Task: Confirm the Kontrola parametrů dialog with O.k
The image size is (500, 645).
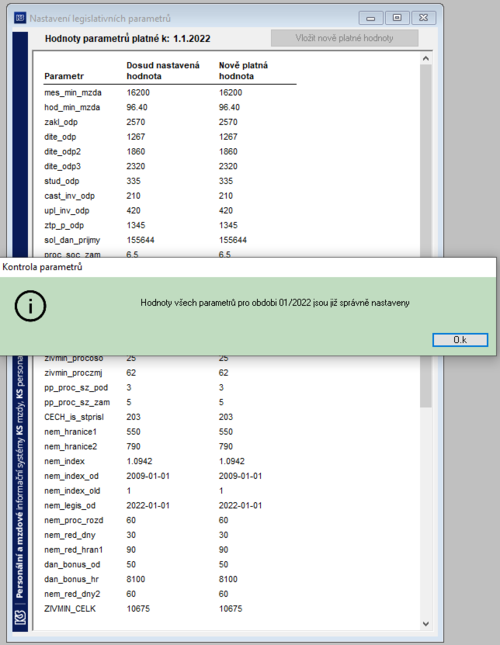Action: click(x=460, y=340)
